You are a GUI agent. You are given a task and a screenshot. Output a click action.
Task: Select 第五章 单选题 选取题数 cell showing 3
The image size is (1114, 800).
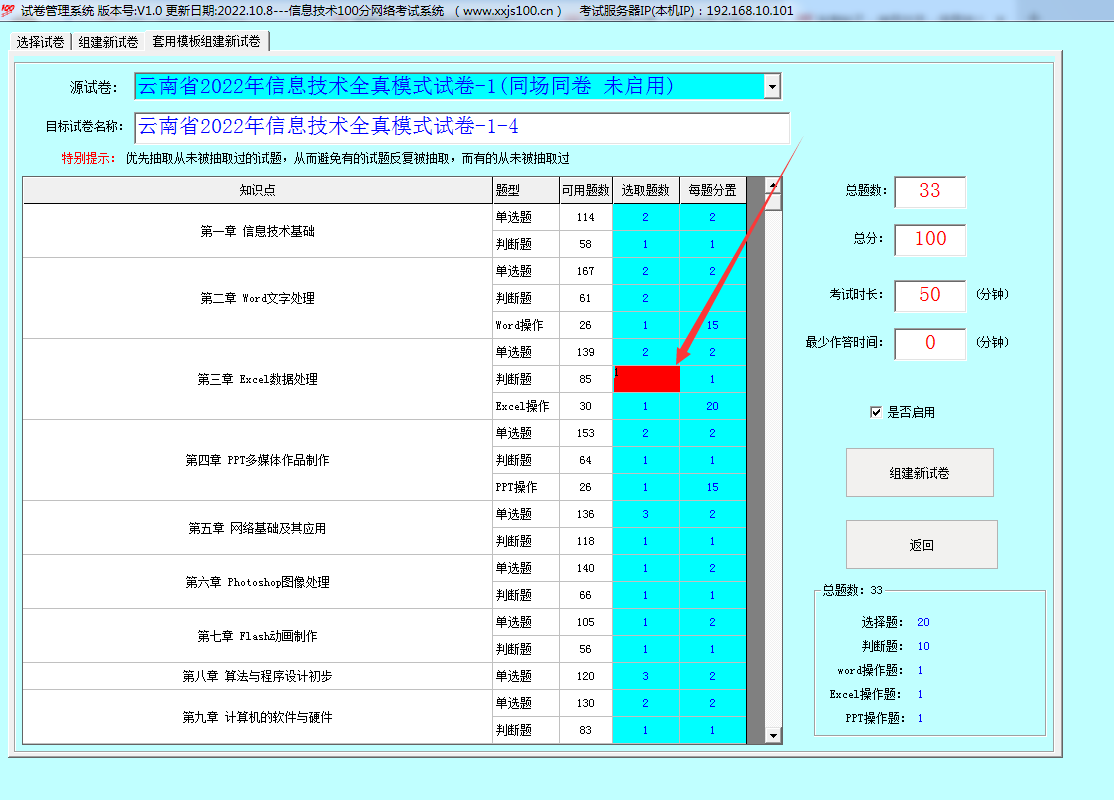[x=646, y=514]
